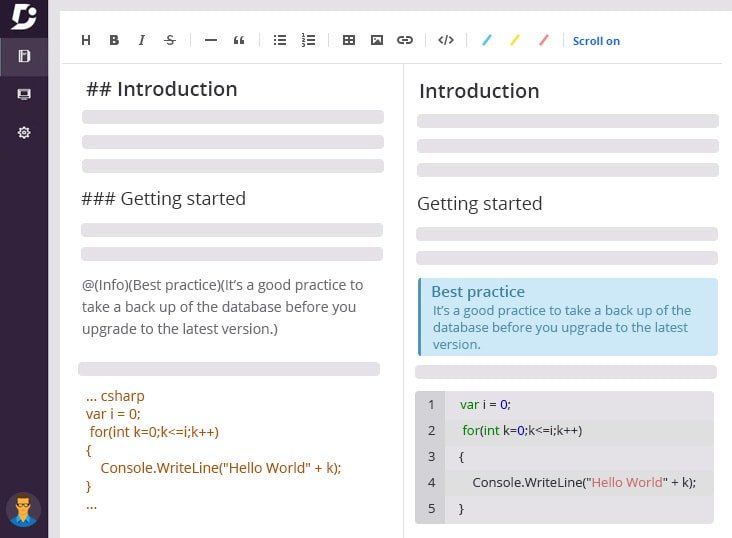Click the 'var i = 0;' line in the editor
Image resolution: width=732 pixels, height=538 pixels.
[x=113, y=414]
